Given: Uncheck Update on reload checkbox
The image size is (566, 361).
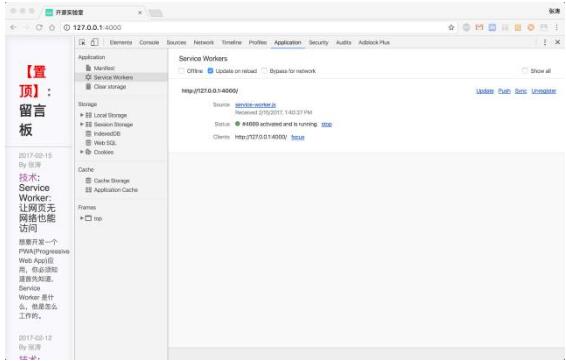Looking at the screenshot, I should pos(210,71).
